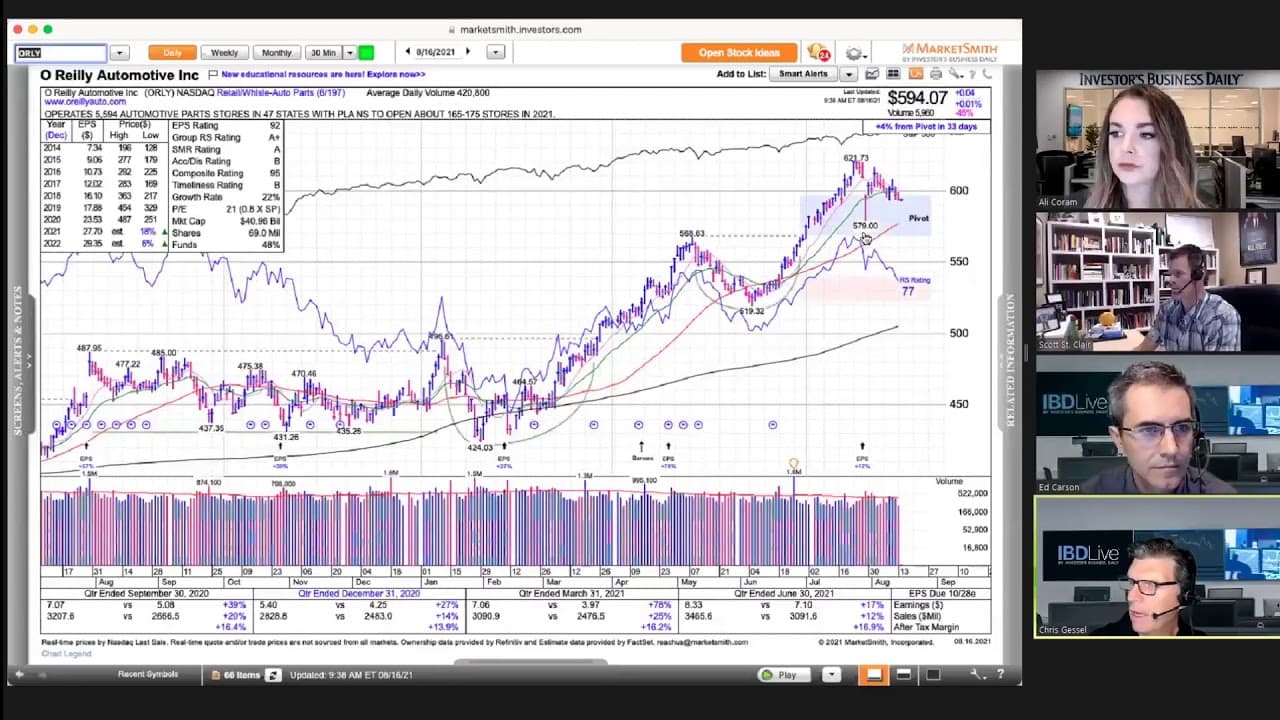Image resolution: width=1280 pixels, height=720 pixels.
Task: Toggle the green real-time indicator button
Action: pos(366,53)
